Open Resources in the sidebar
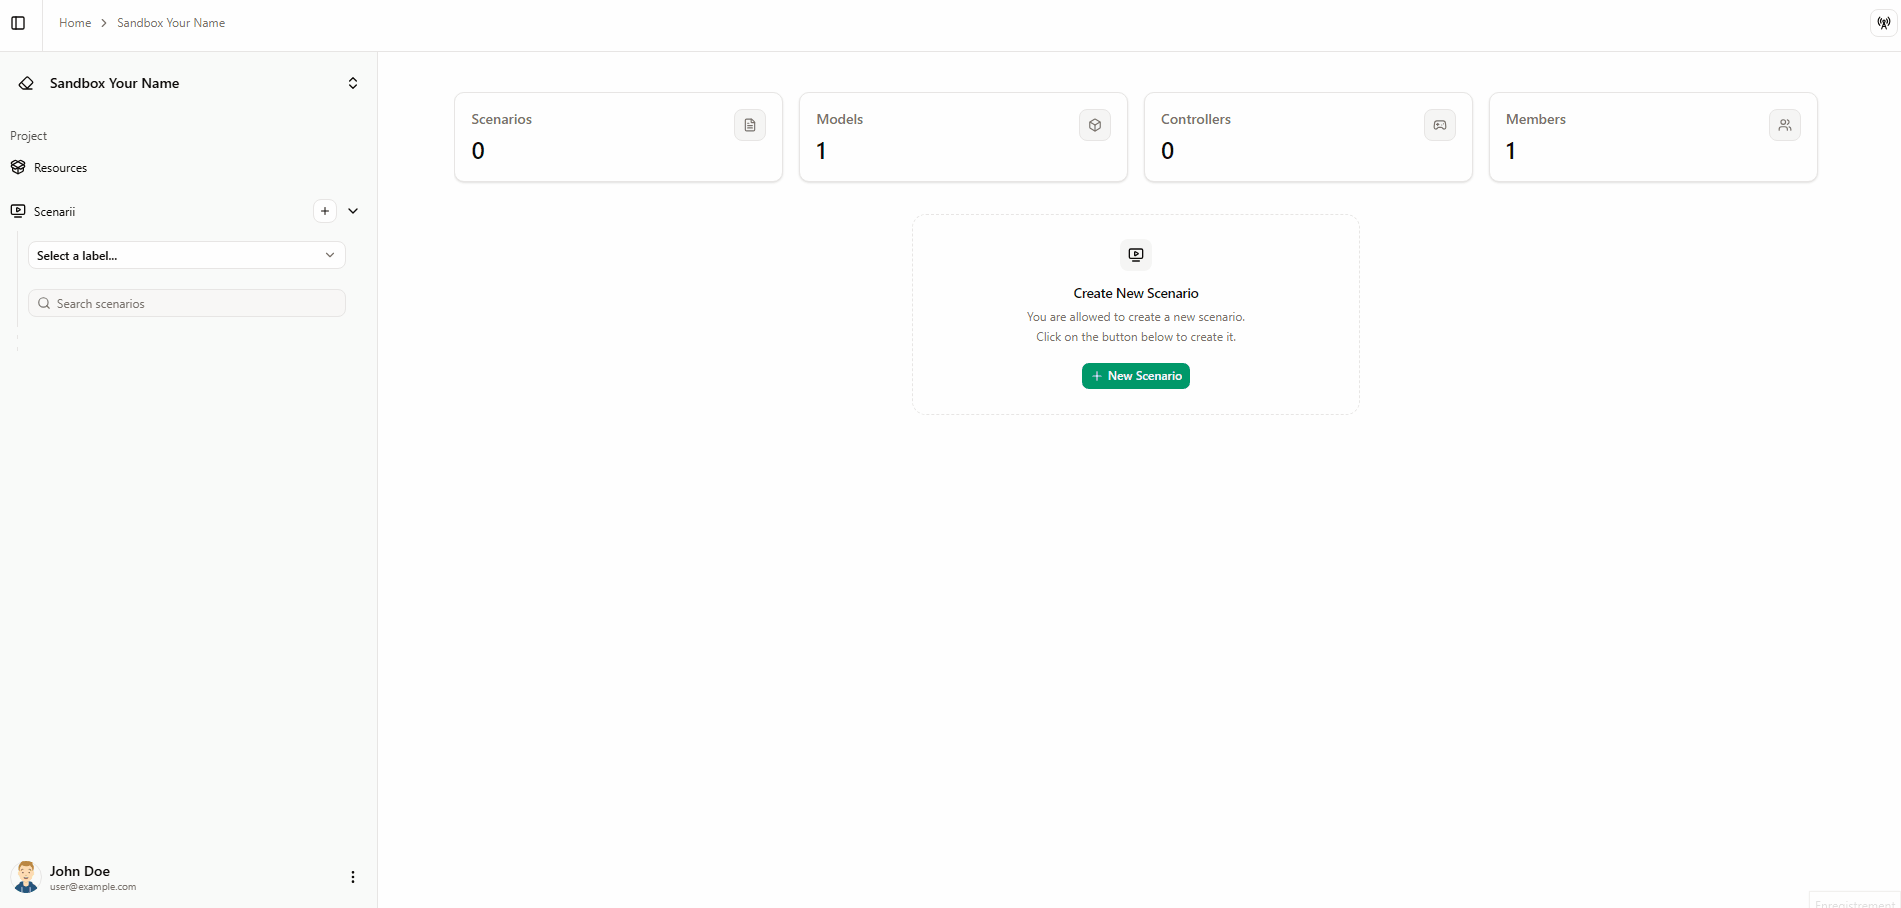The width and height of the screenshot is (1901, 908). pyautogui.click(x=60, y=168)
